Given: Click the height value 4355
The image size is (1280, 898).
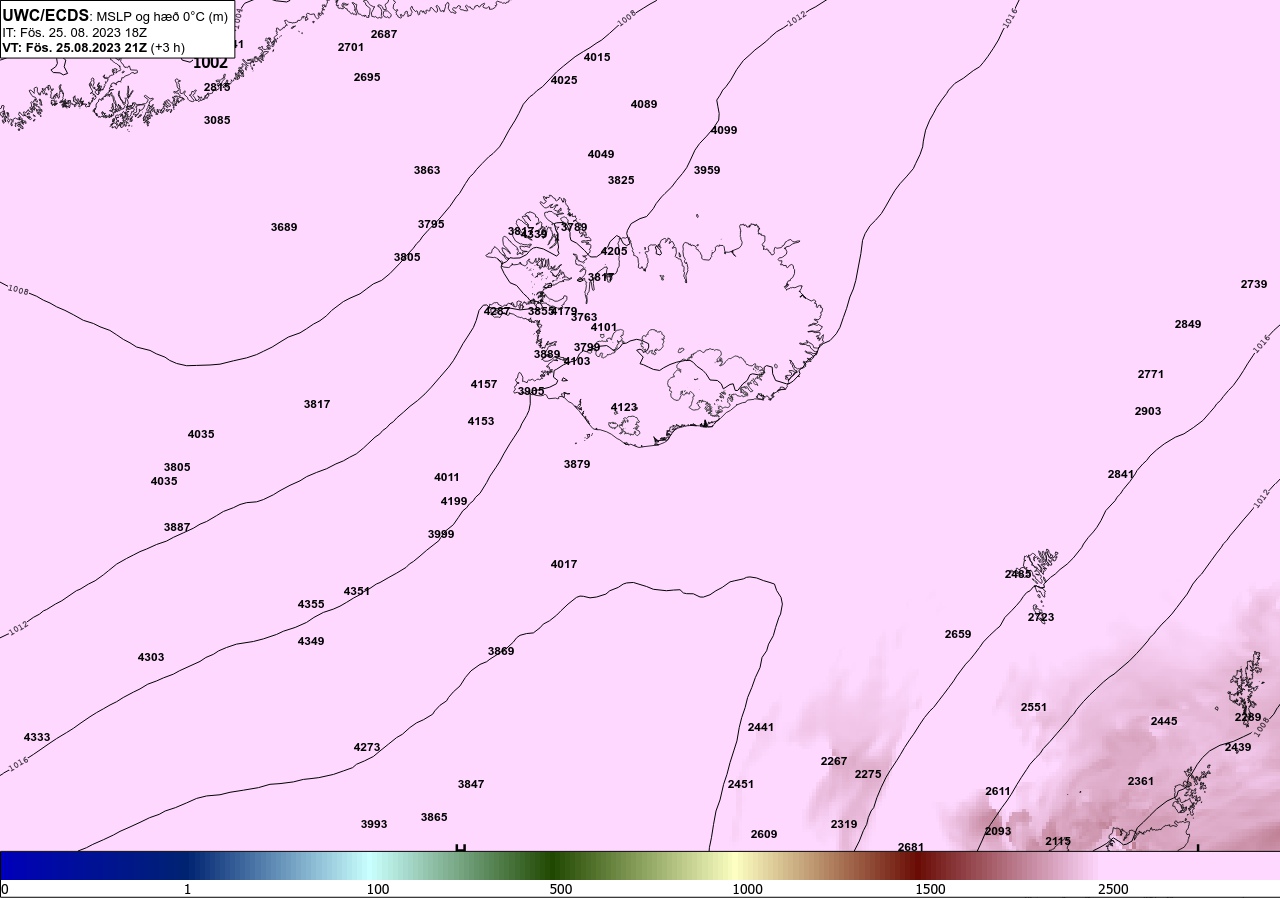Looking at the screenshot, I should 311,604.
